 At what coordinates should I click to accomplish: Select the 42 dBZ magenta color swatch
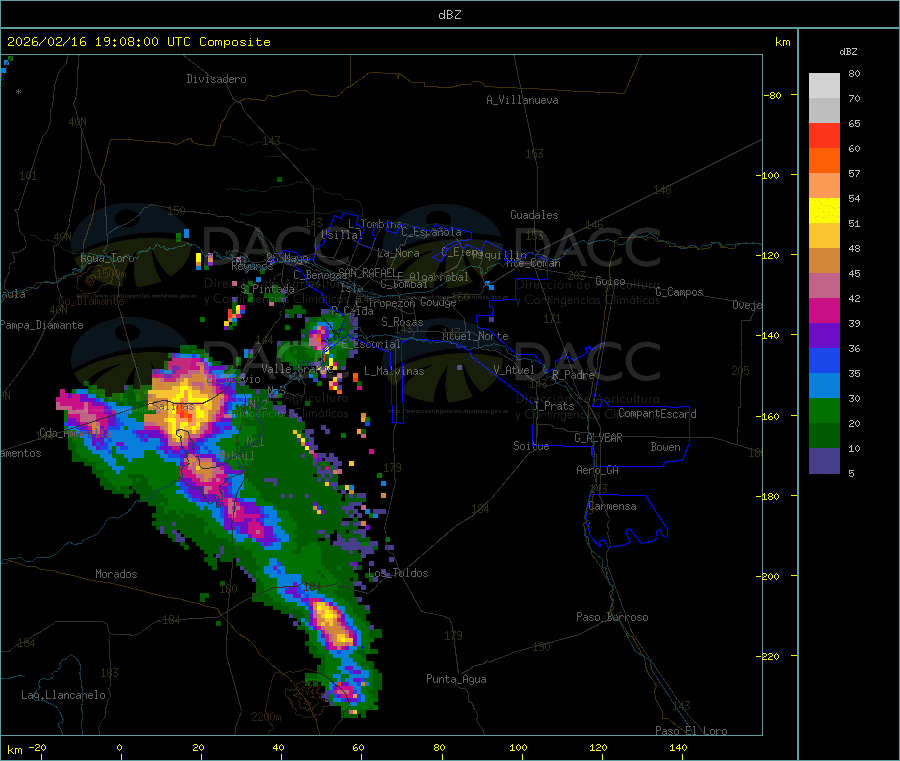point(824,310)
